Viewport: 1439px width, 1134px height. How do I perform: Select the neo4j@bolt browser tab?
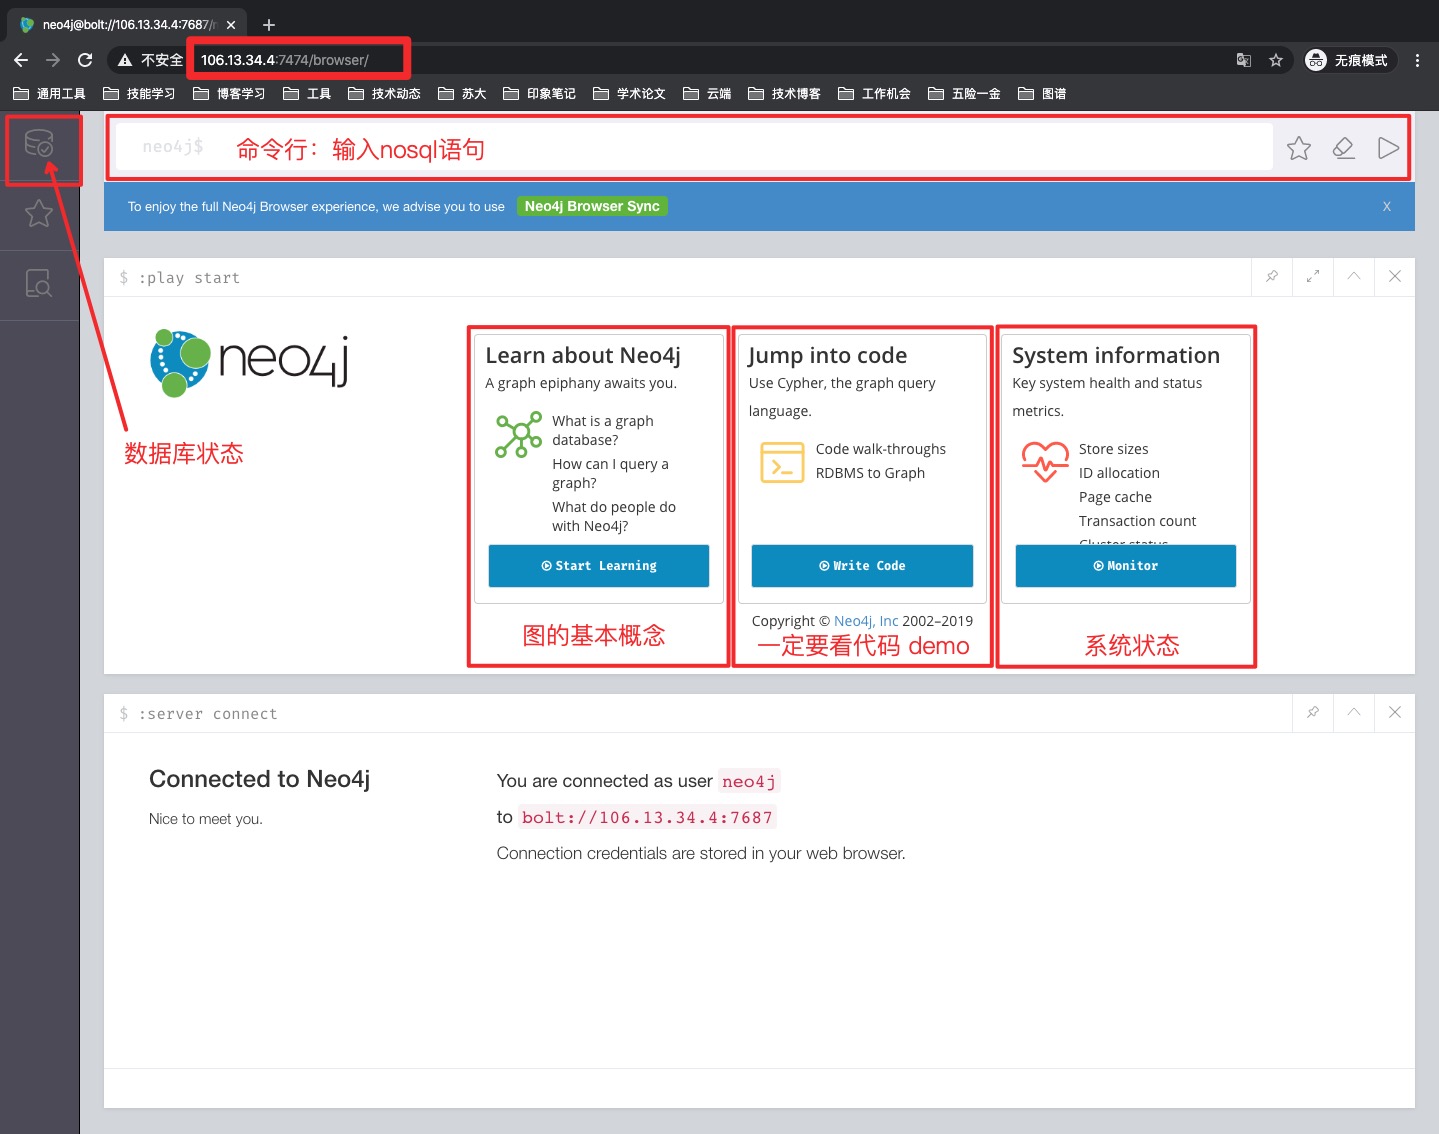click(x=126, y=24)
